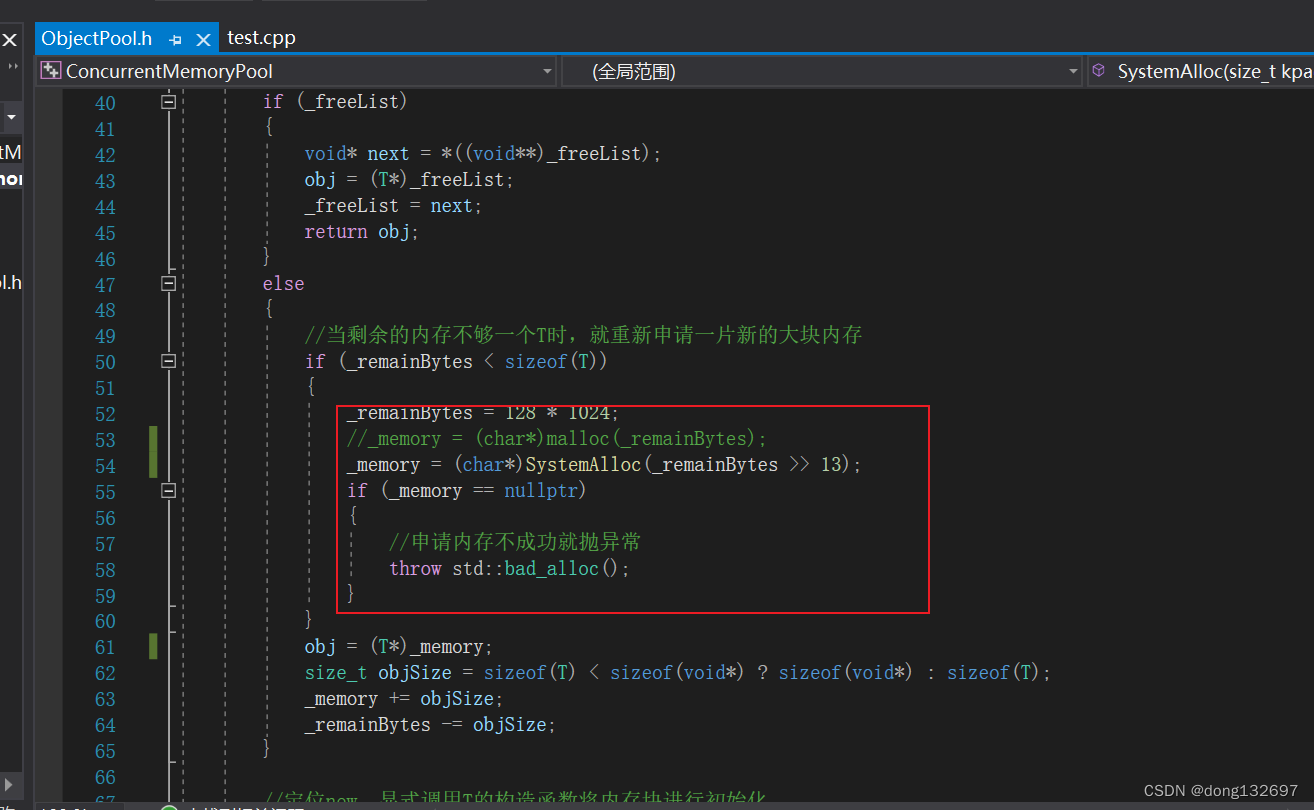The image size is (1314, 810).
Task: Collapse the if (_remainBytes < sizeof(T)) block
Action: tap(169, 361)
